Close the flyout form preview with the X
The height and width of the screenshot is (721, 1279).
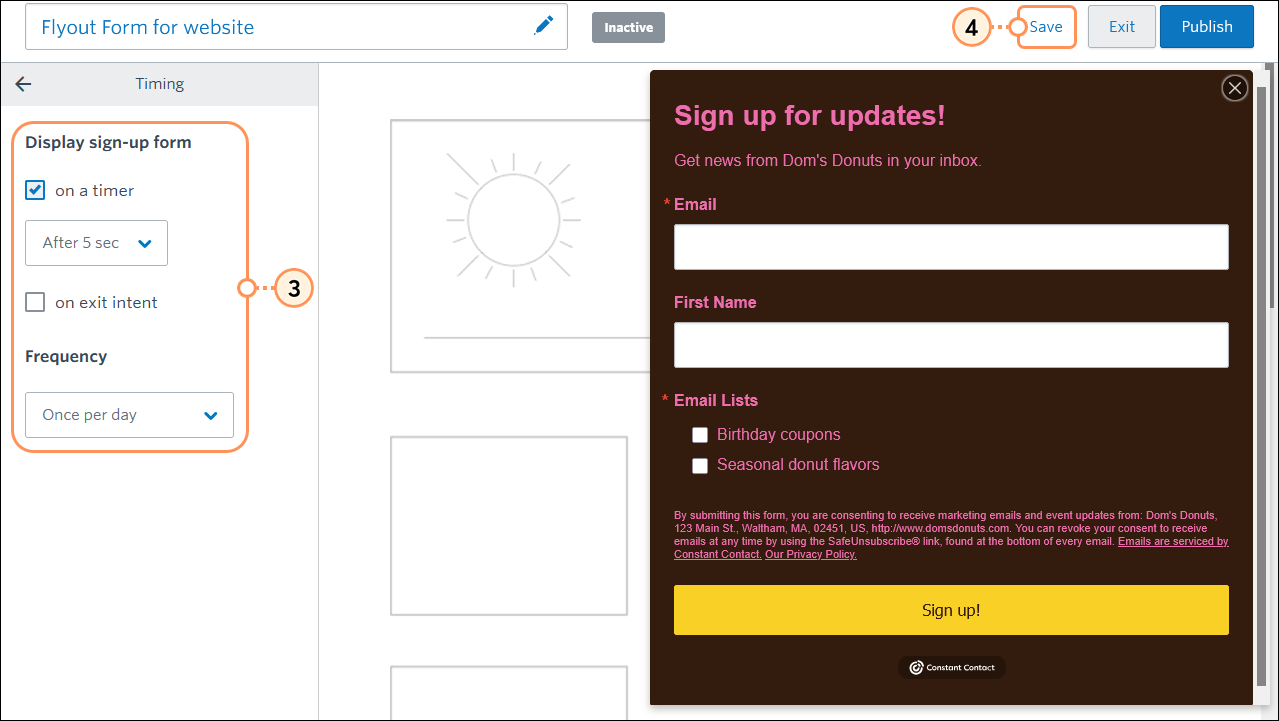1234,88
